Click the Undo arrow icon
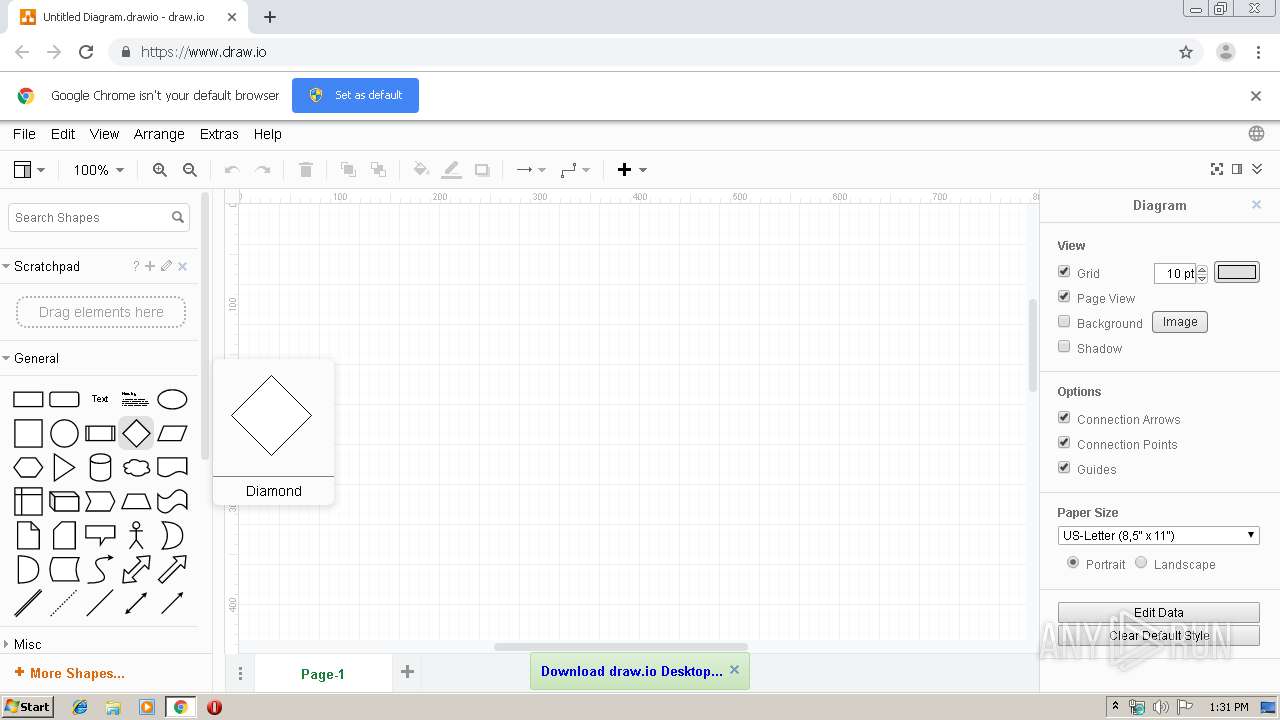Viewport: 1280px width, 720px height. tap(232, 170)
